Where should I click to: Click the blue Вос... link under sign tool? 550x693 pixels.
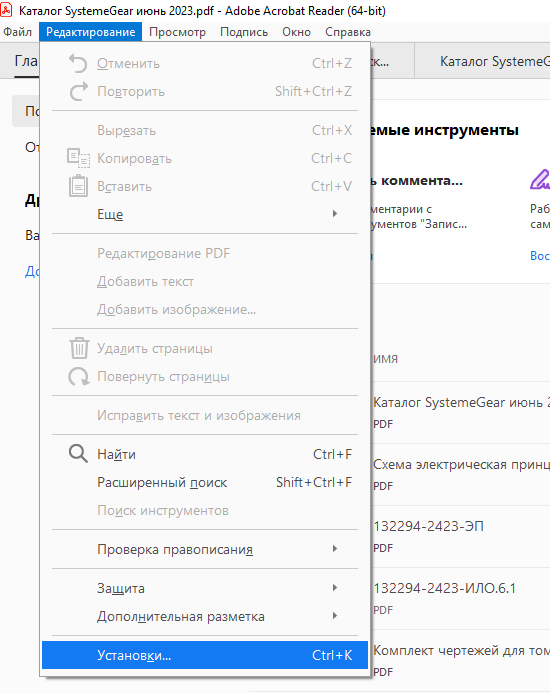point(540,255)
